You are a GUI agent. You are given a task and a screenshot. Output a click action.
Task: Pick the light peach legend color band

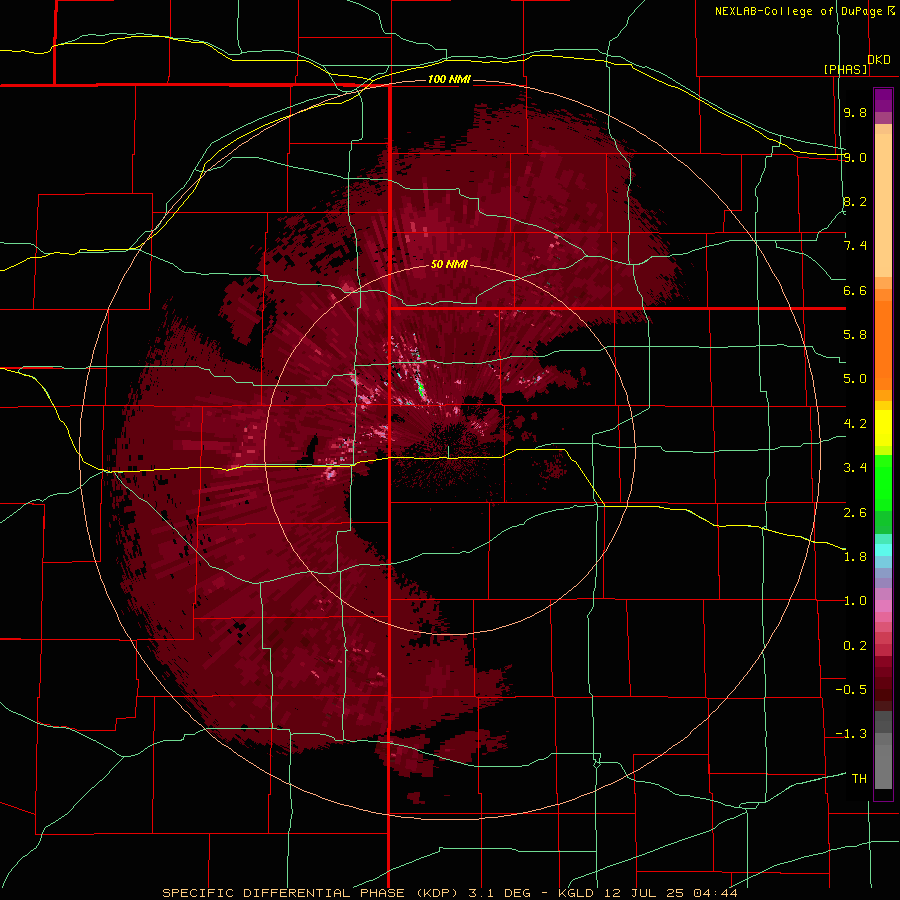pyautogui.click(x=883, y=204)
